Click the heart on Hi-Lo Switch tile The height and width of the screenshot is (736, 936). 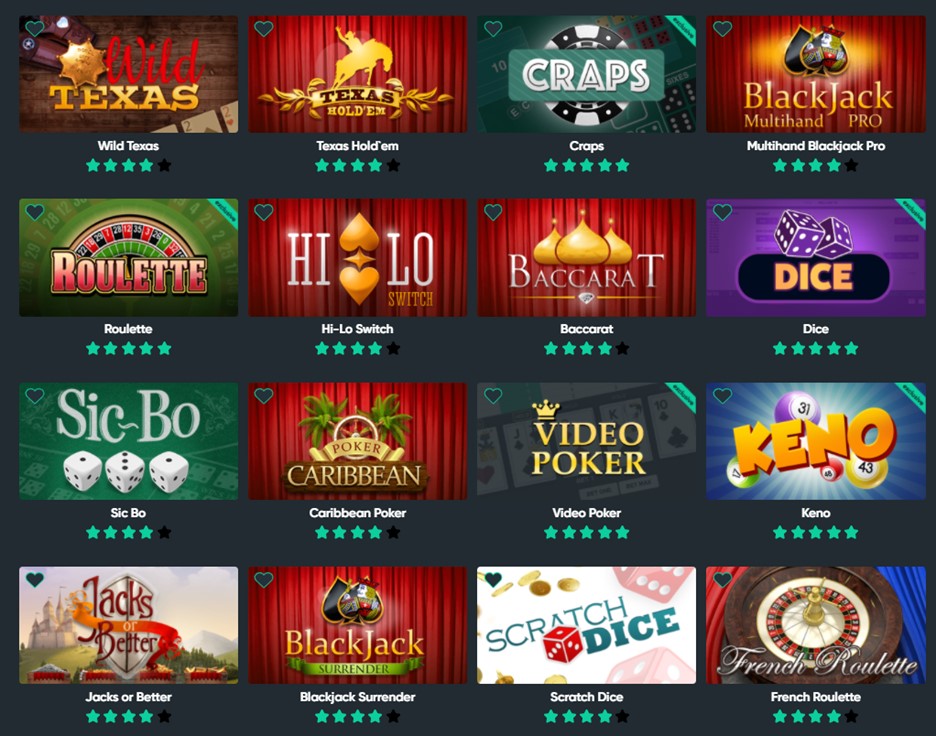[x=264, y=212]
